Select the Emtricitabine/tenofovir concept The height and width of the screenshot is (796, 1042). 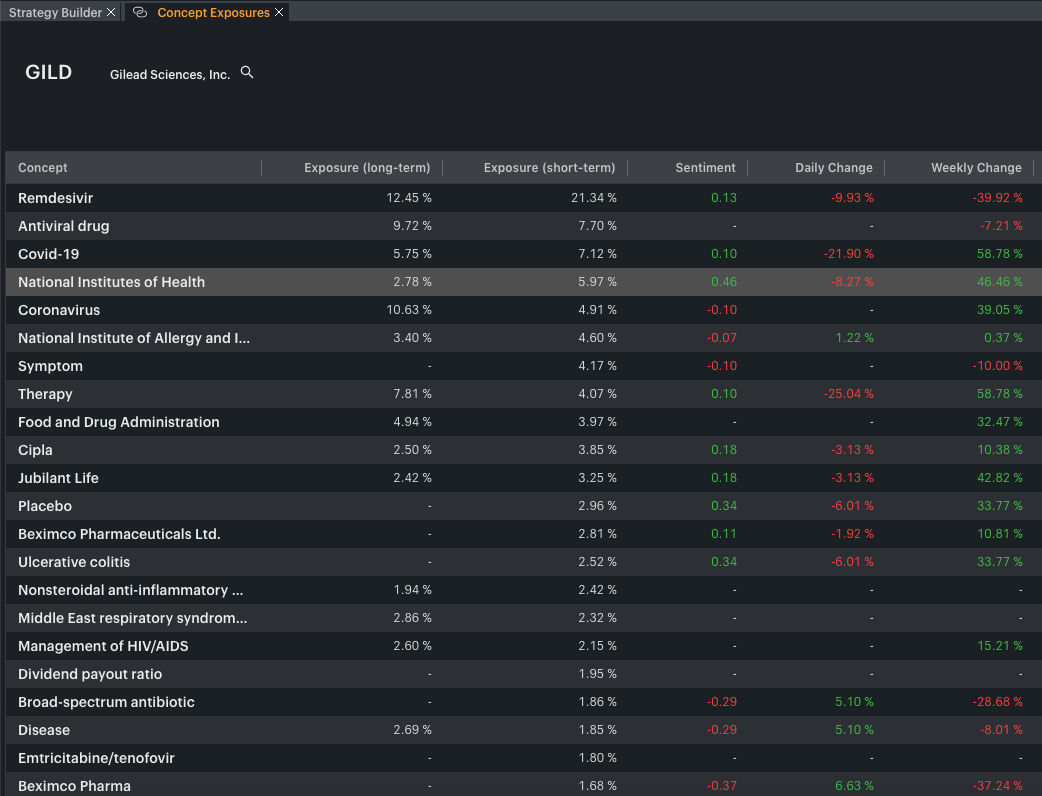tap(96, 758)
